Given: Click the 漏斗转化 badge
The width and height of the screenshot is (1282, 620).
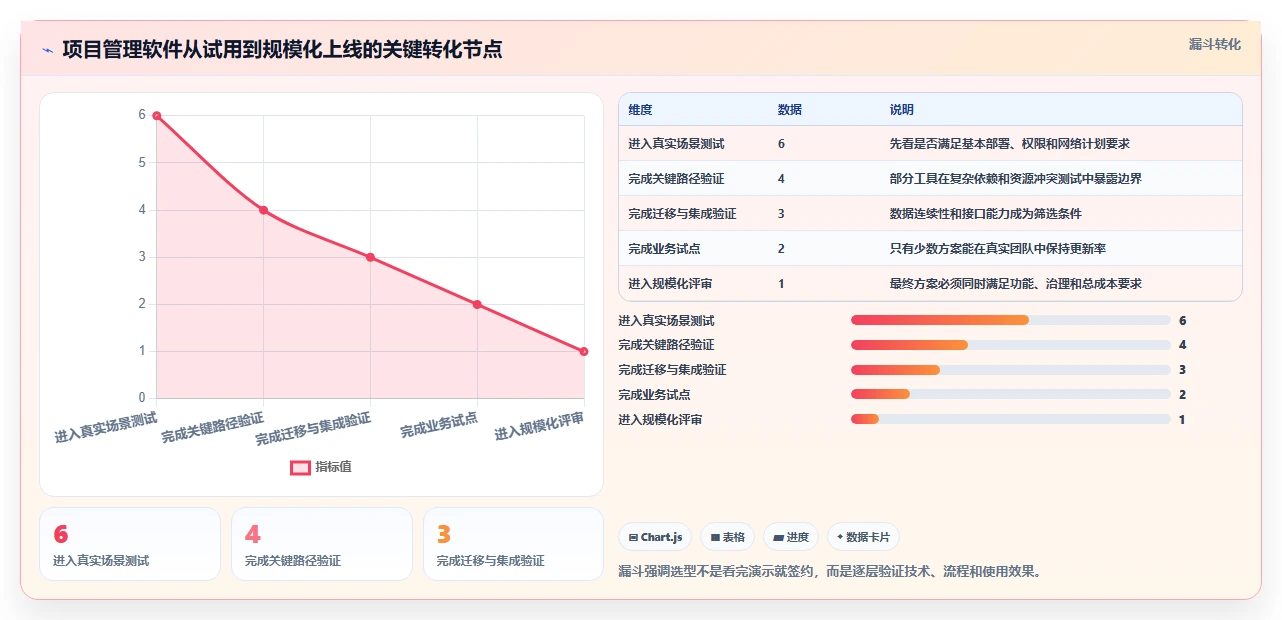Looking at the screenshot, I should (x=1215, y=44).
